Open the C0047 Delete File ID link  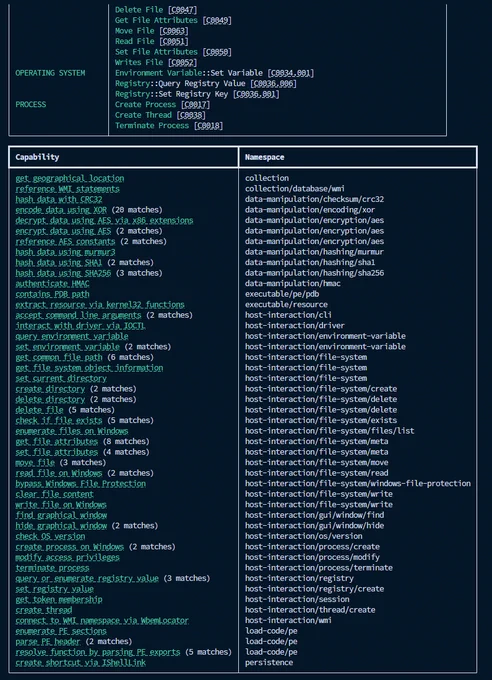[182, 10]
